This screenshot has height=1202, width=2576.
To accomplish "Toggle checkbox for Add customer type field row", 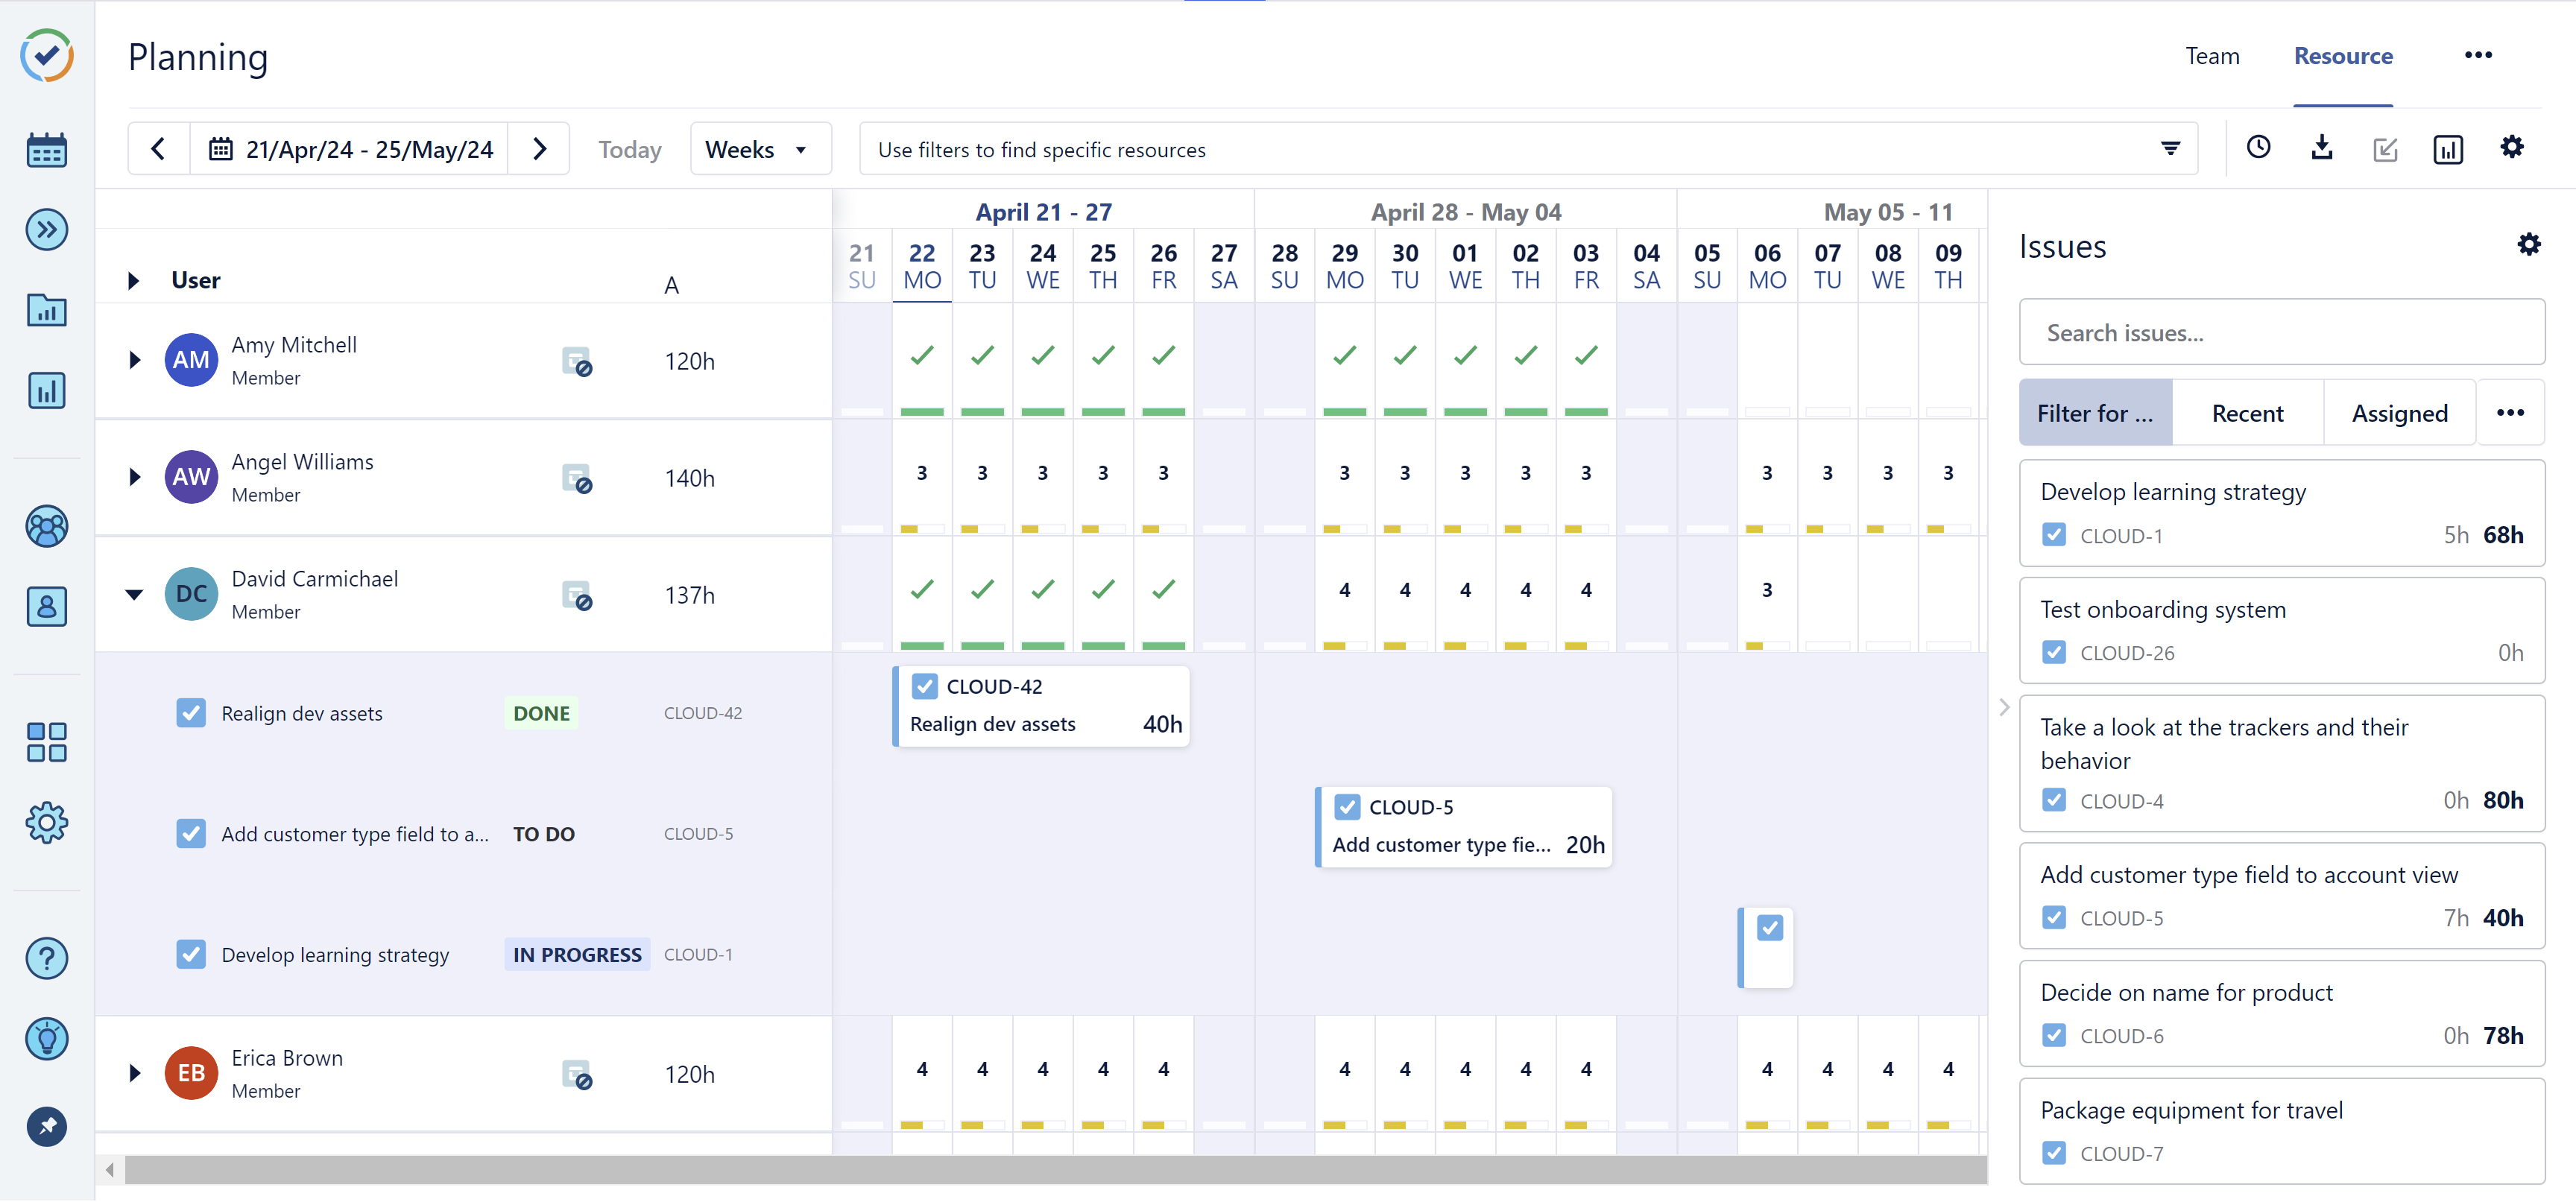I will (191, 834).
